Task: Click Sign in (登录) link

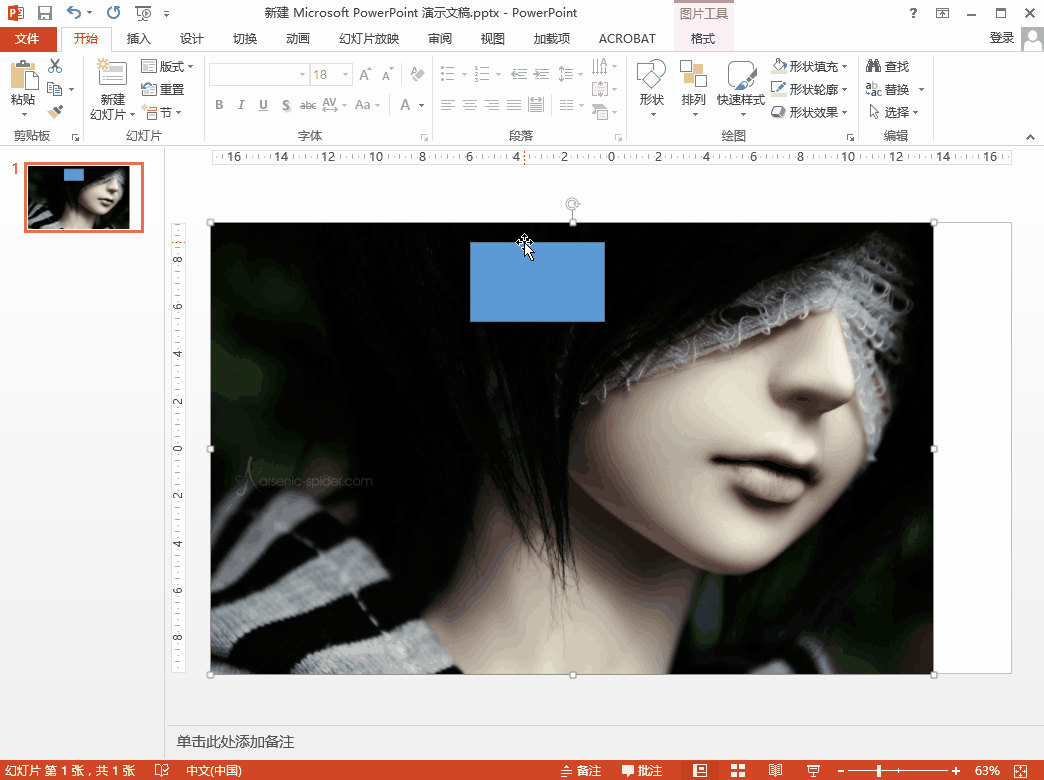Action: 1001,37
